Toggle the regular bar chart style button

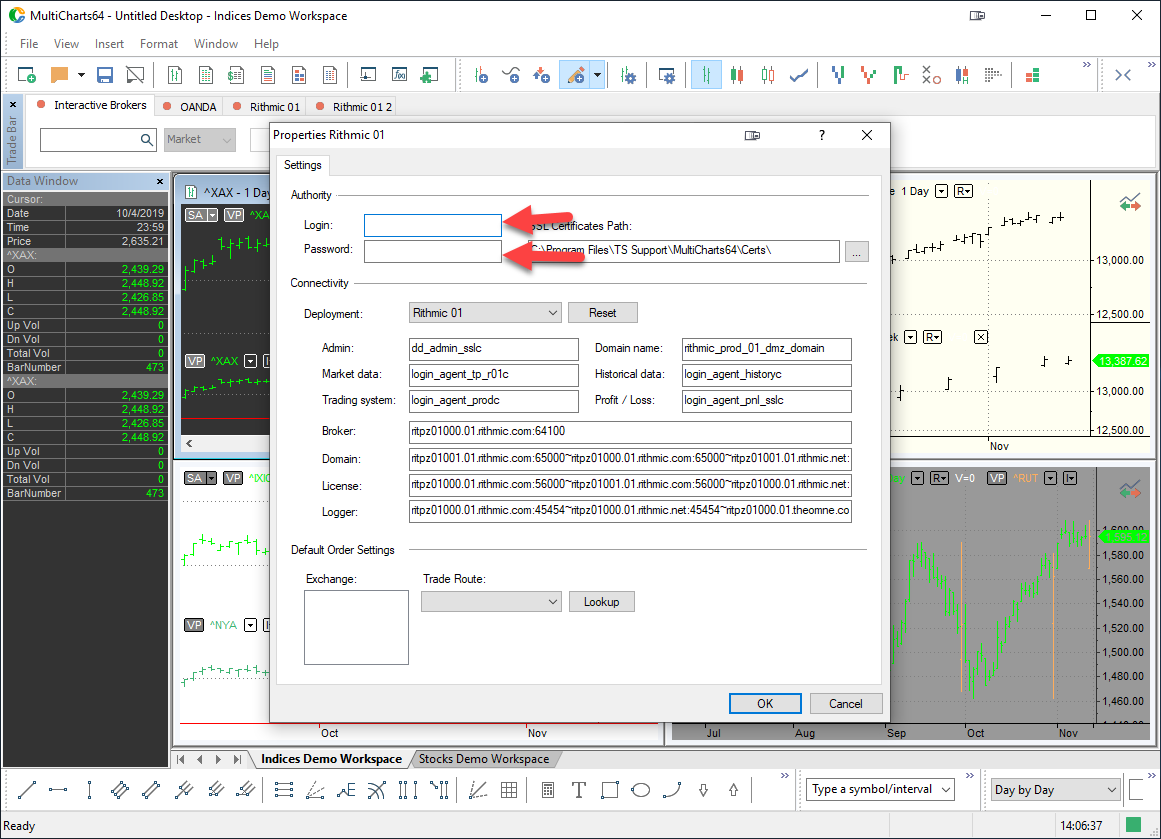[706, 75]
